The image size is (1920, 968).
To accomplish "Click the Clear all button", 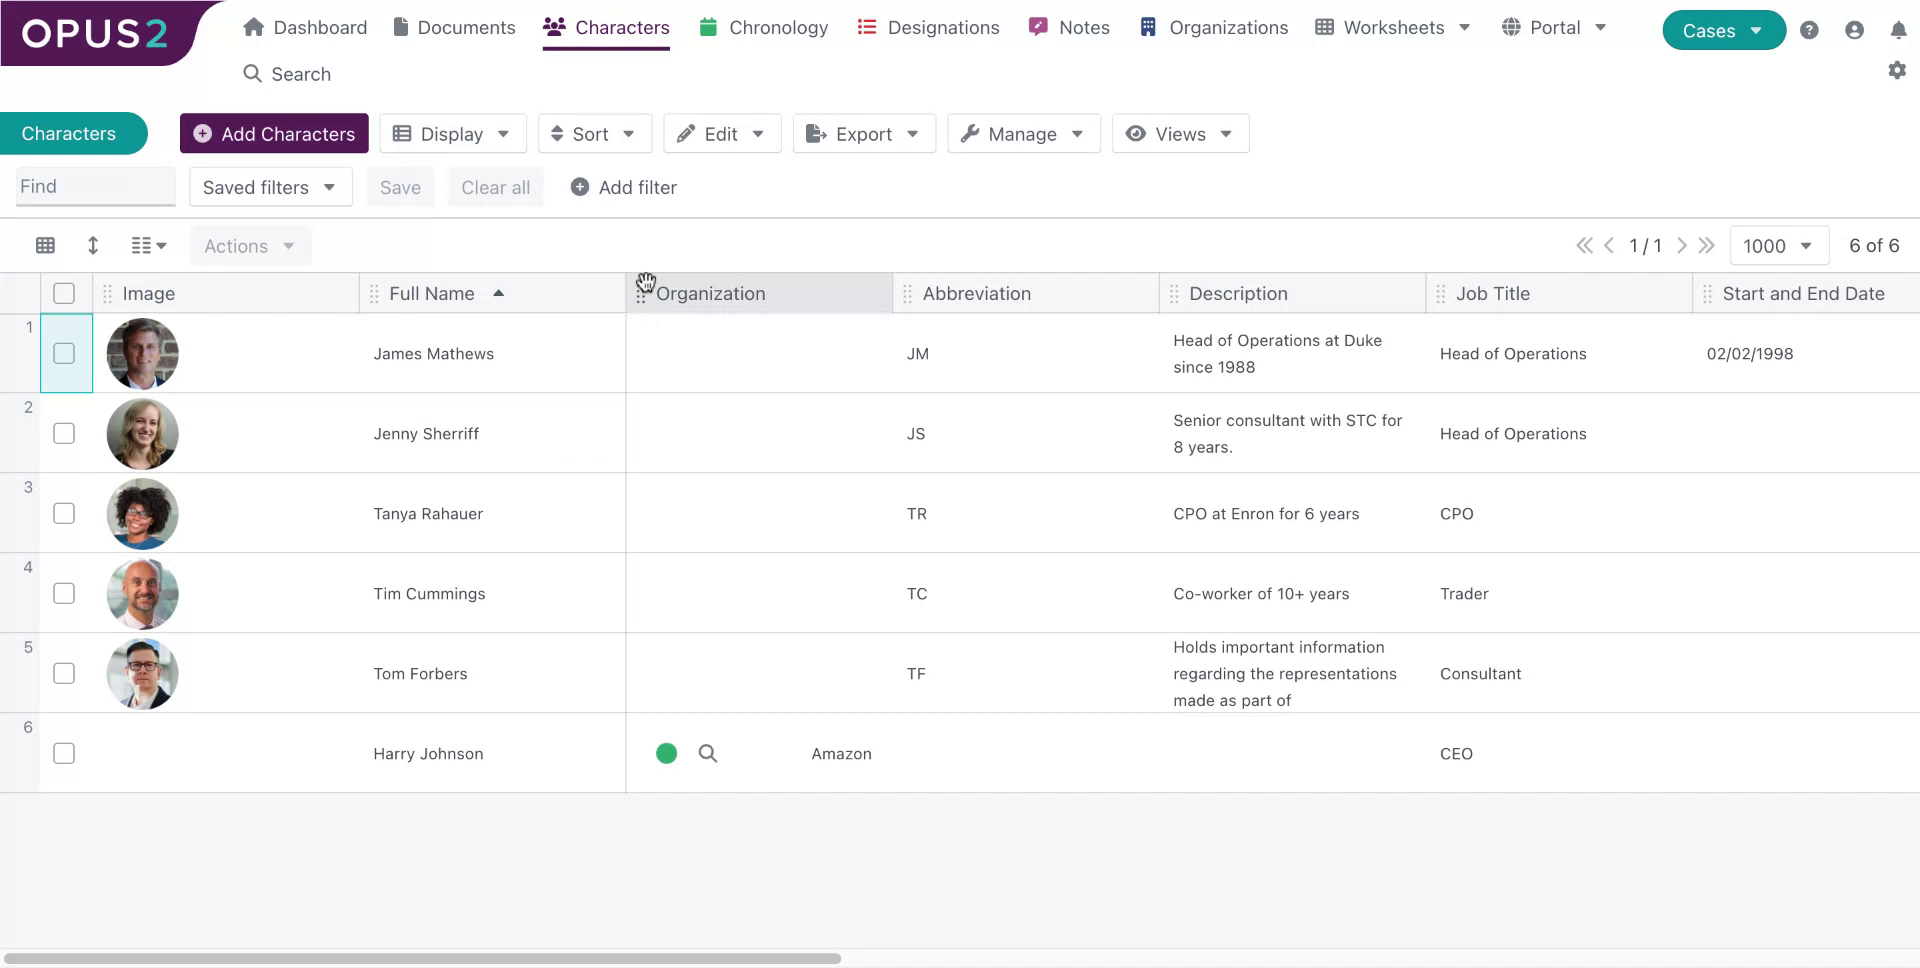I will pos(495,187).
